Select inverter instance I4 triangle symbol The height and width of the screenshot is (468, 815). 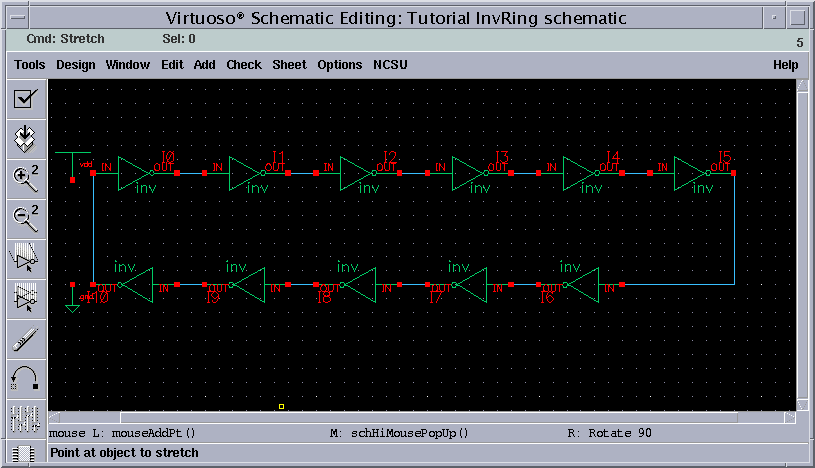click(580, 173)
